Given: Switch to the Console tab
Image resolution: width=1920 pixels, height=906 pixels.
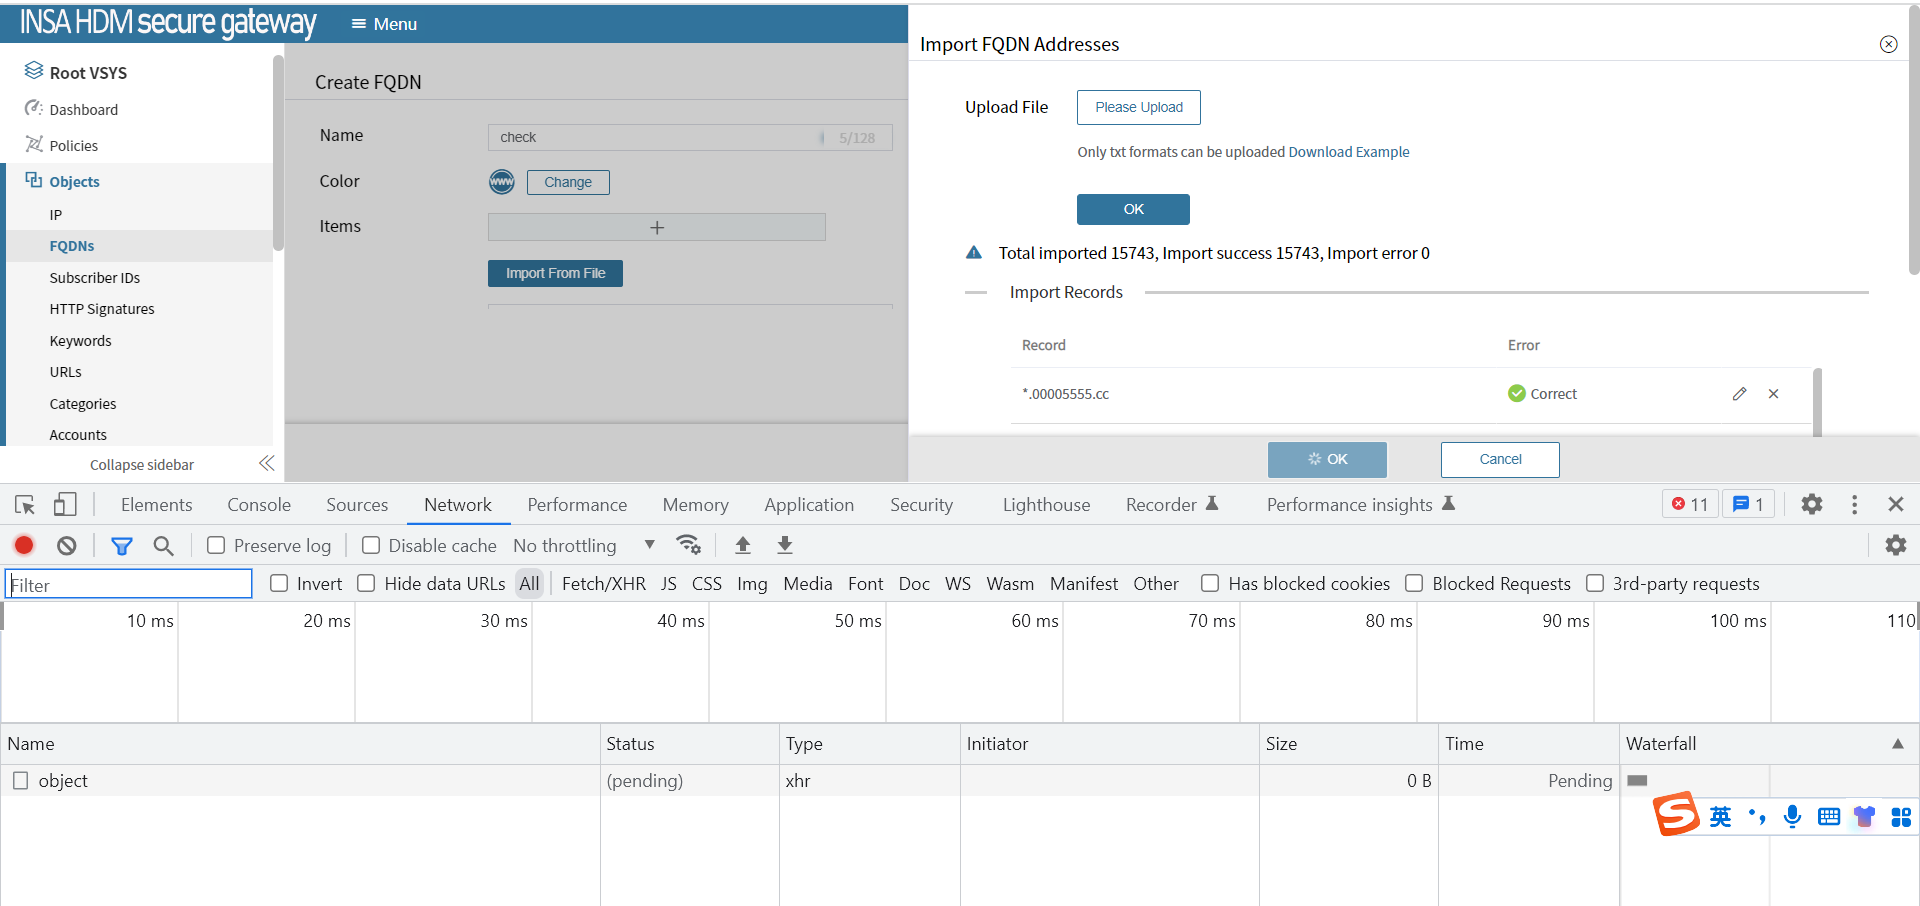Looking at the screenshot, I should click(258, 505).
